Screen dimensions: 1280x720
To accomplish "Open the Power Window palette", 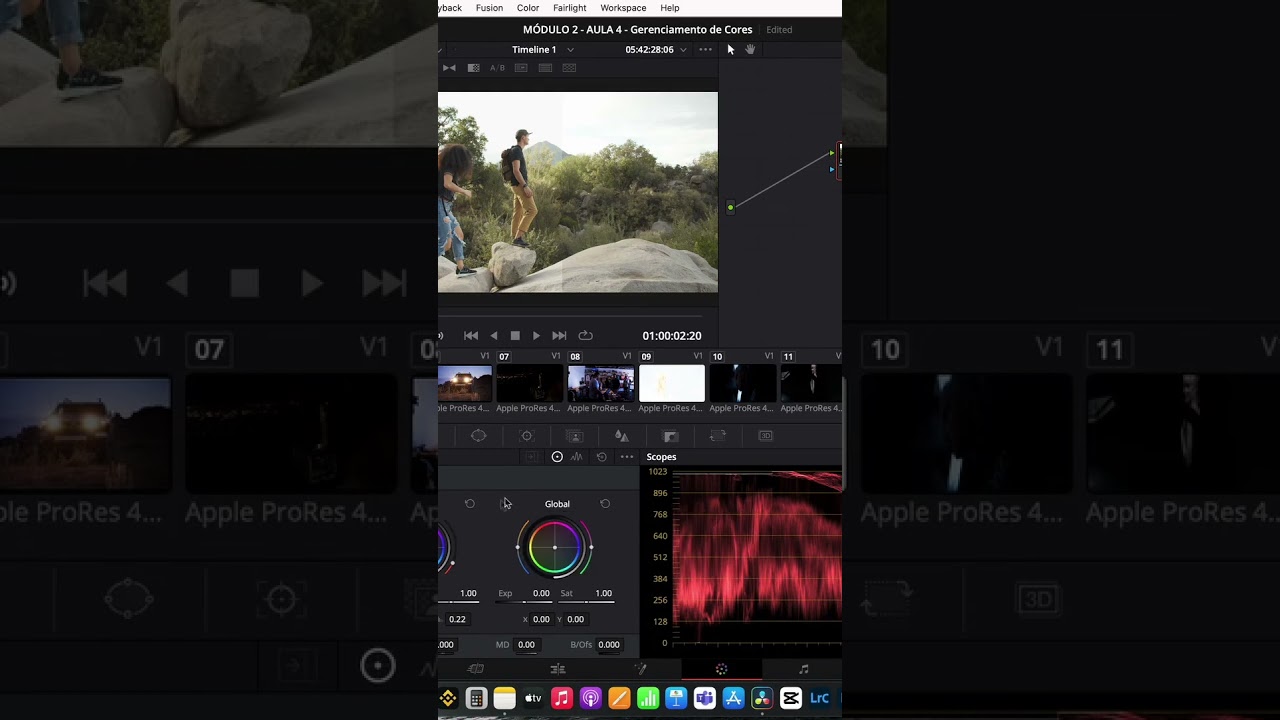I will pyautogui.click(x=479, y=436).
